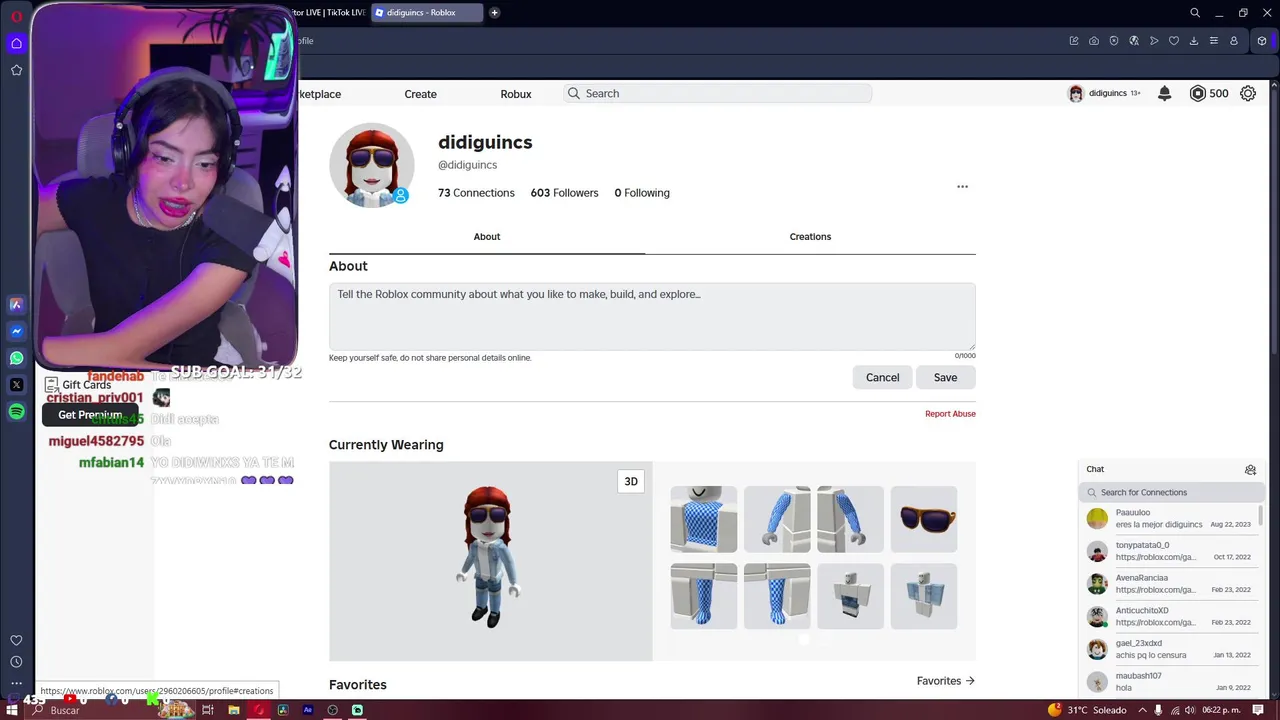Open Opera sidebar home icon
Screen dimensions: 1280x720
tap(16, 43)
